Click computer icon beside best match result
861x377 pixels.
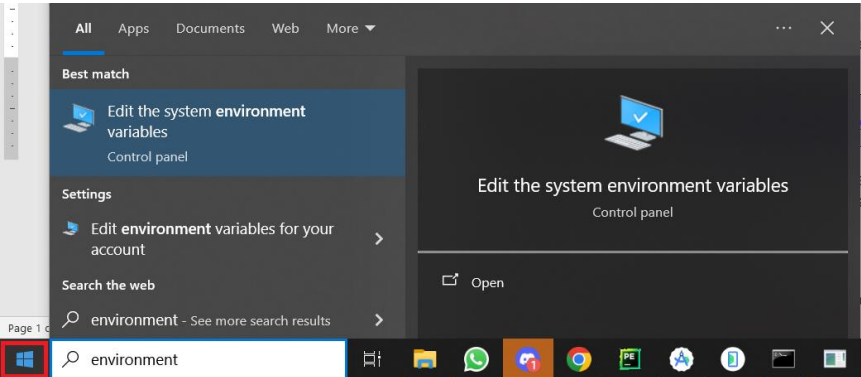tap(79, 119)
